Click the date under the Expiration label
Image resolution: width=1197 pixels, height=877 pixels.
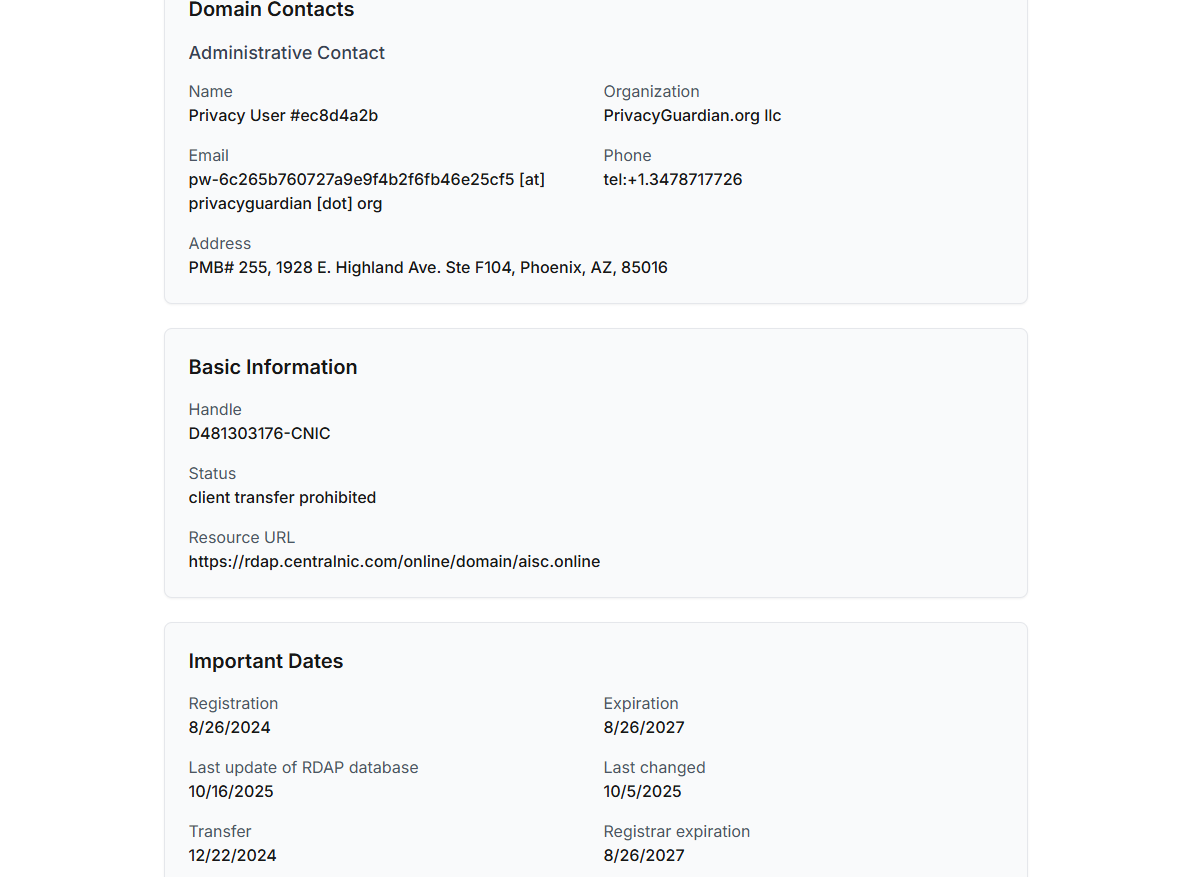(643, 728)
